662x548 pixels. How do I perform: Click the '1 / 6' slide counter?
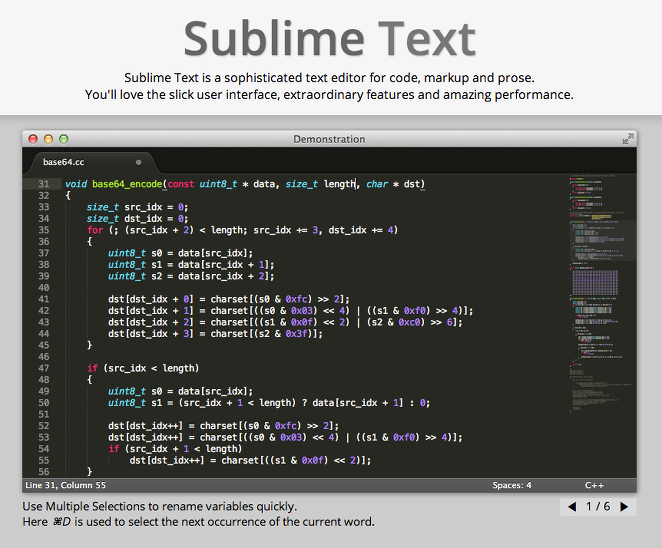598,507
